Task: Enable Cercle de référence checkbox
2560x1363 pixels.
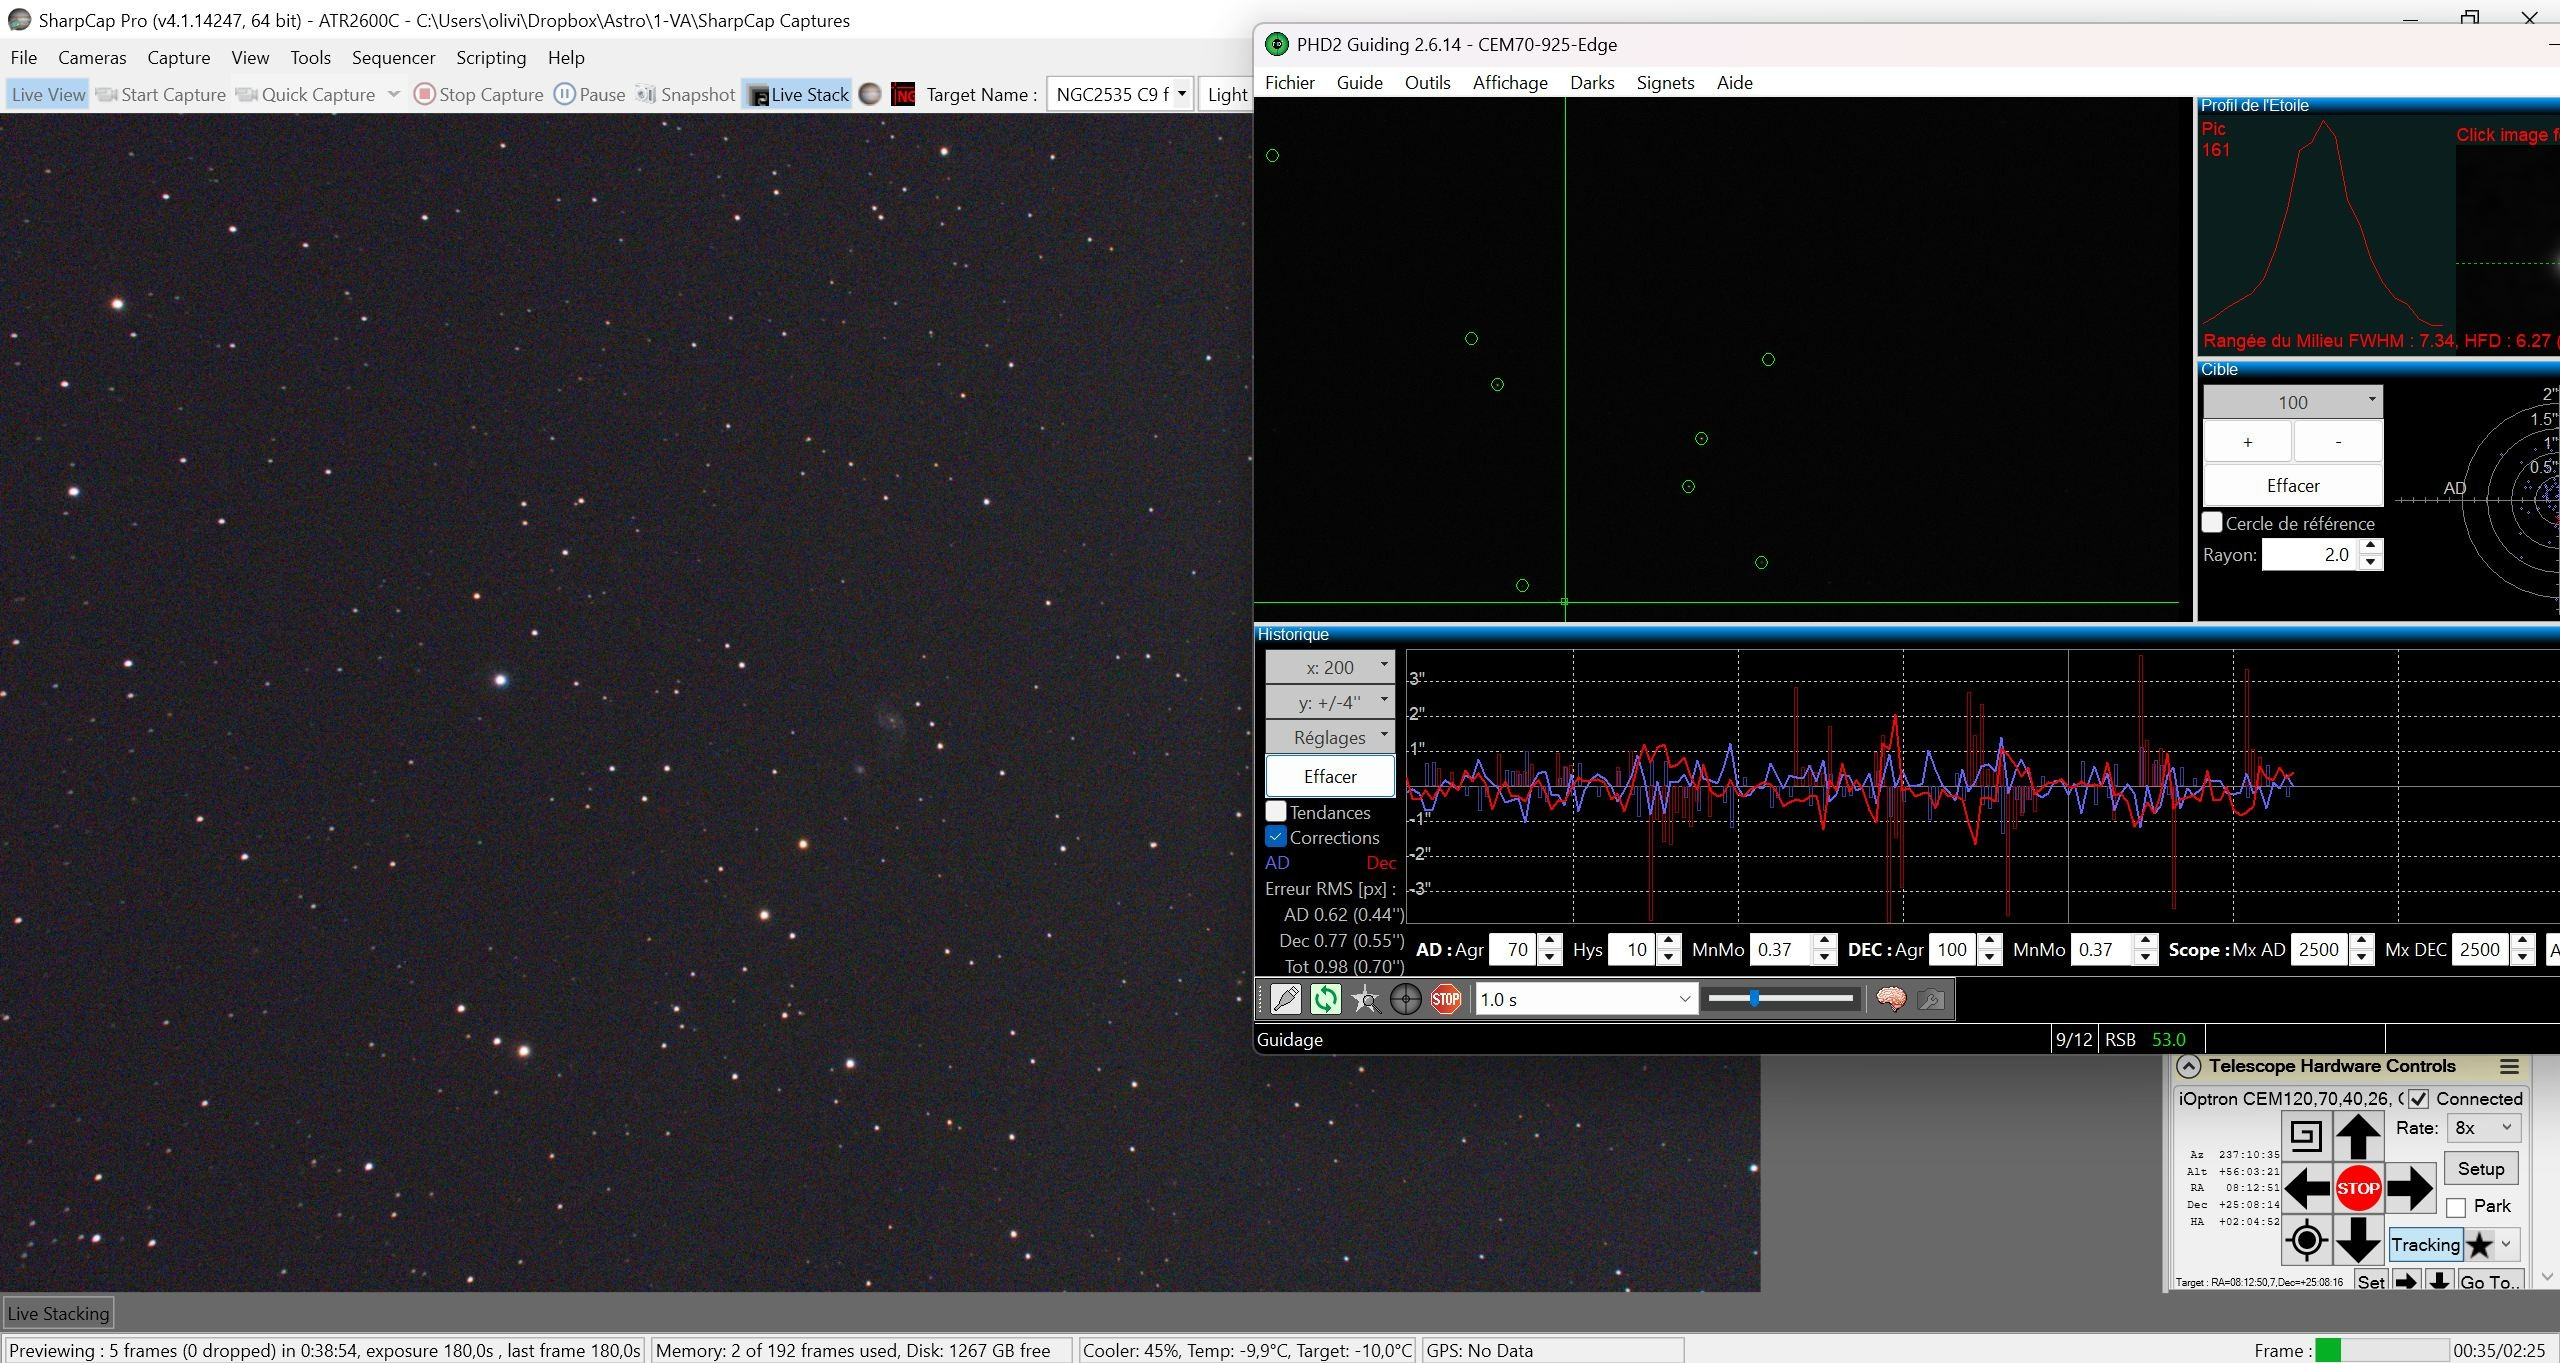Action: [x=2212, y=523]
